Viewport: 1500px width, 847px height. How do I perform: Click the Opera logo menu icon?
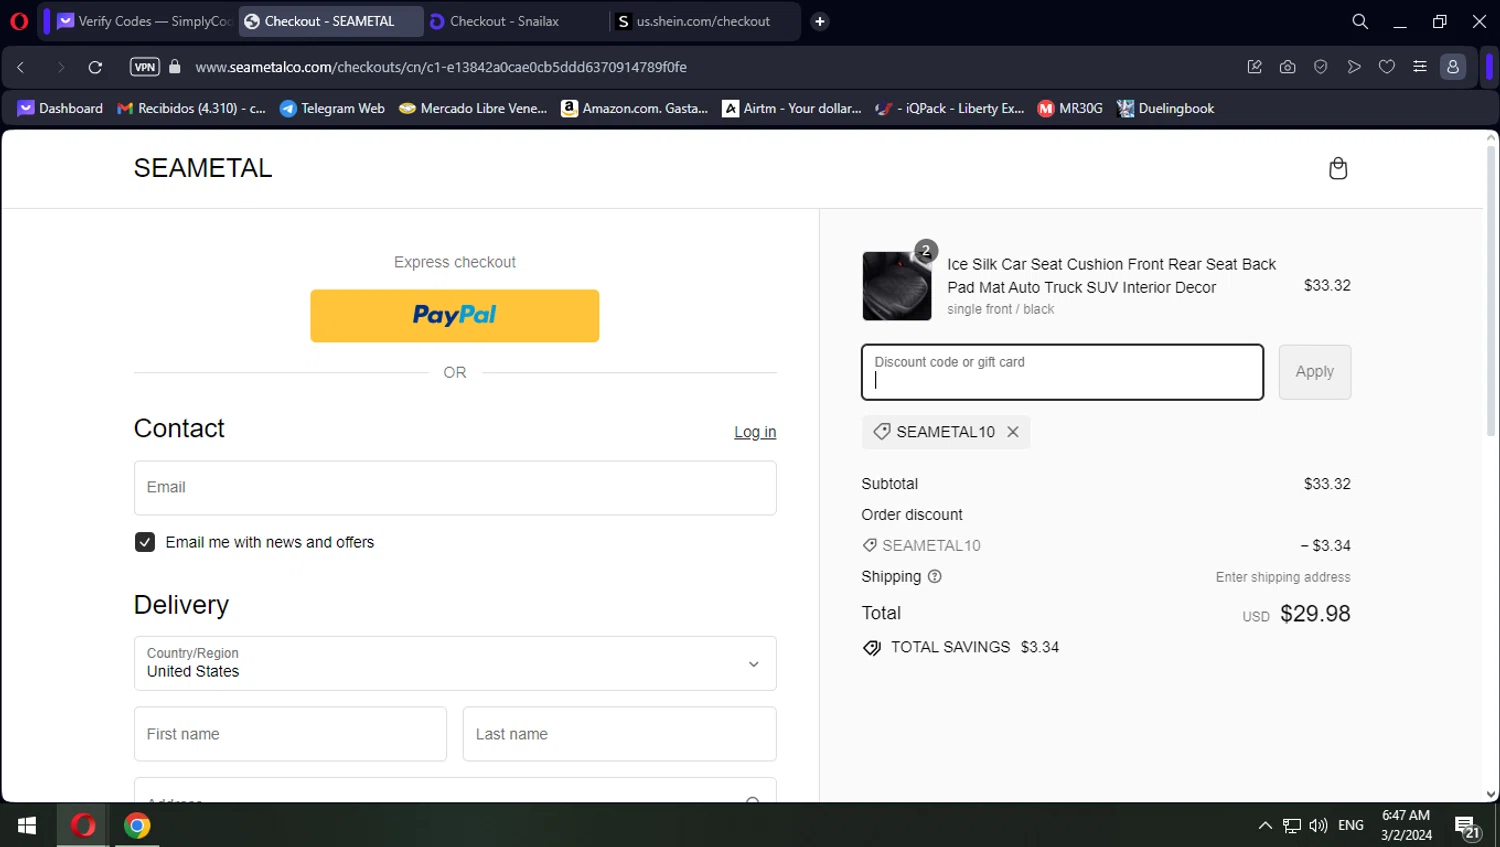[x=19, y=21]
